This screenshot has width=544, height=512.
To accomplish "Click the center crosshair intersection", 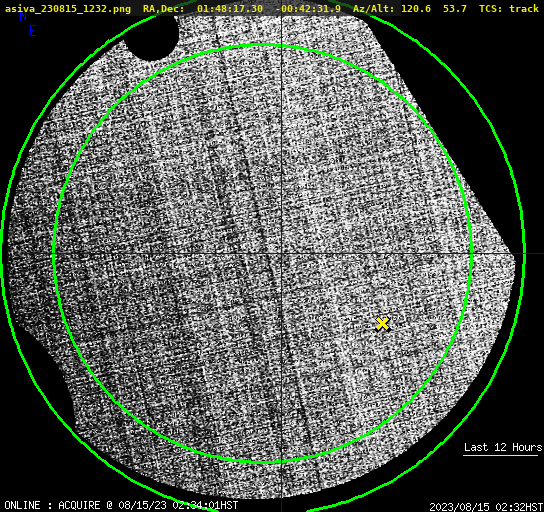I will tap(281, 254).
